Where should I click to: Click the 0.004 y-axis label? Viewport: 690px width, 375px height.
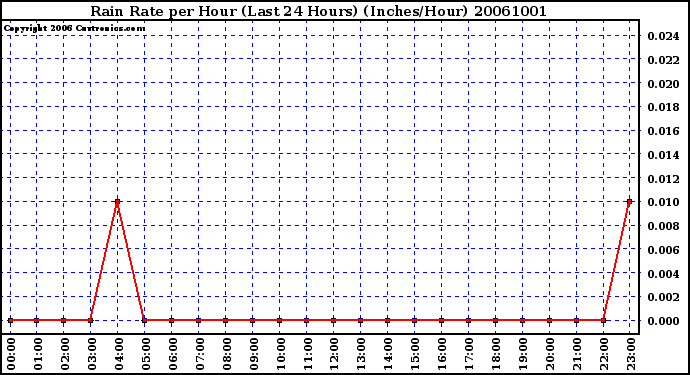tap(663, 273)
